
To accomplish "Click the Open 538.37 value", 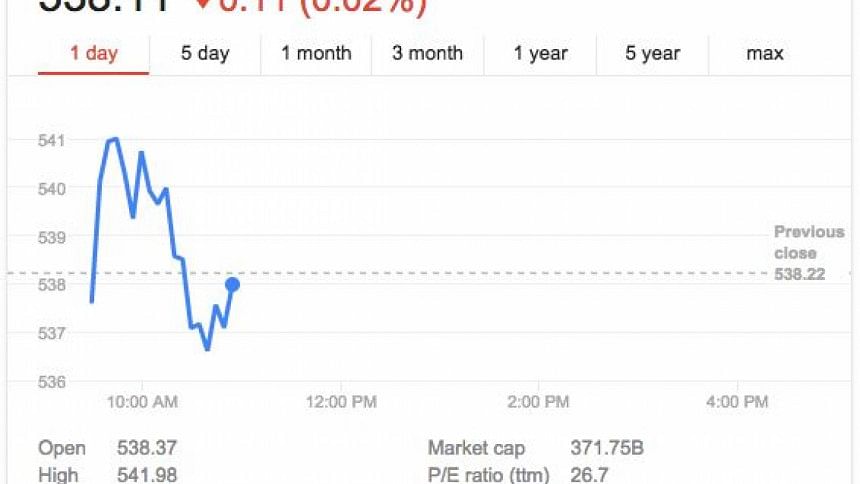I will pyautogui.click(x=146, y=448).
